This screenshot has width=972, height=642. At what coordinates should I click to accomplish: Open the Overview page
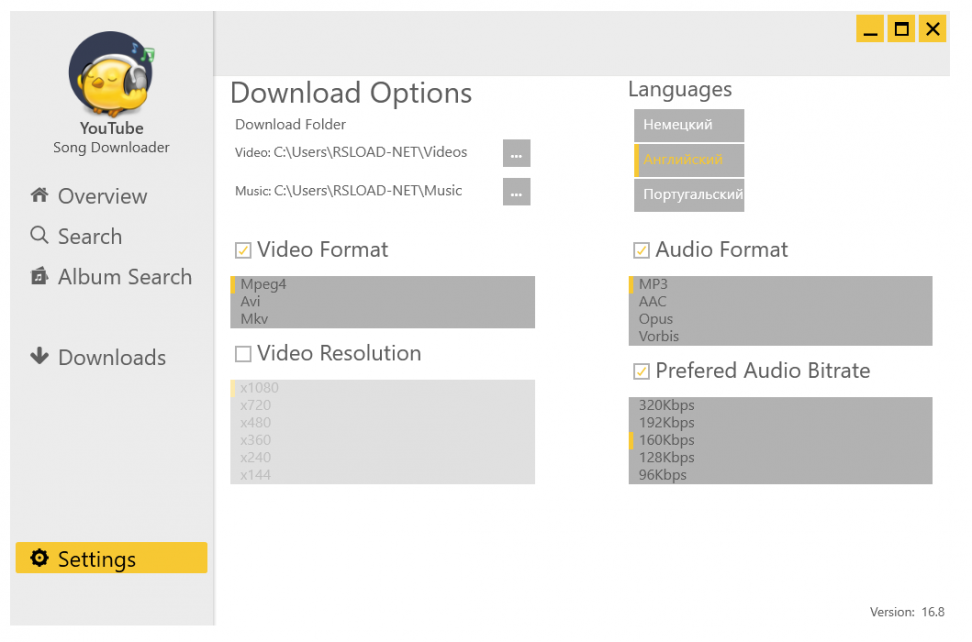point(102,196)
